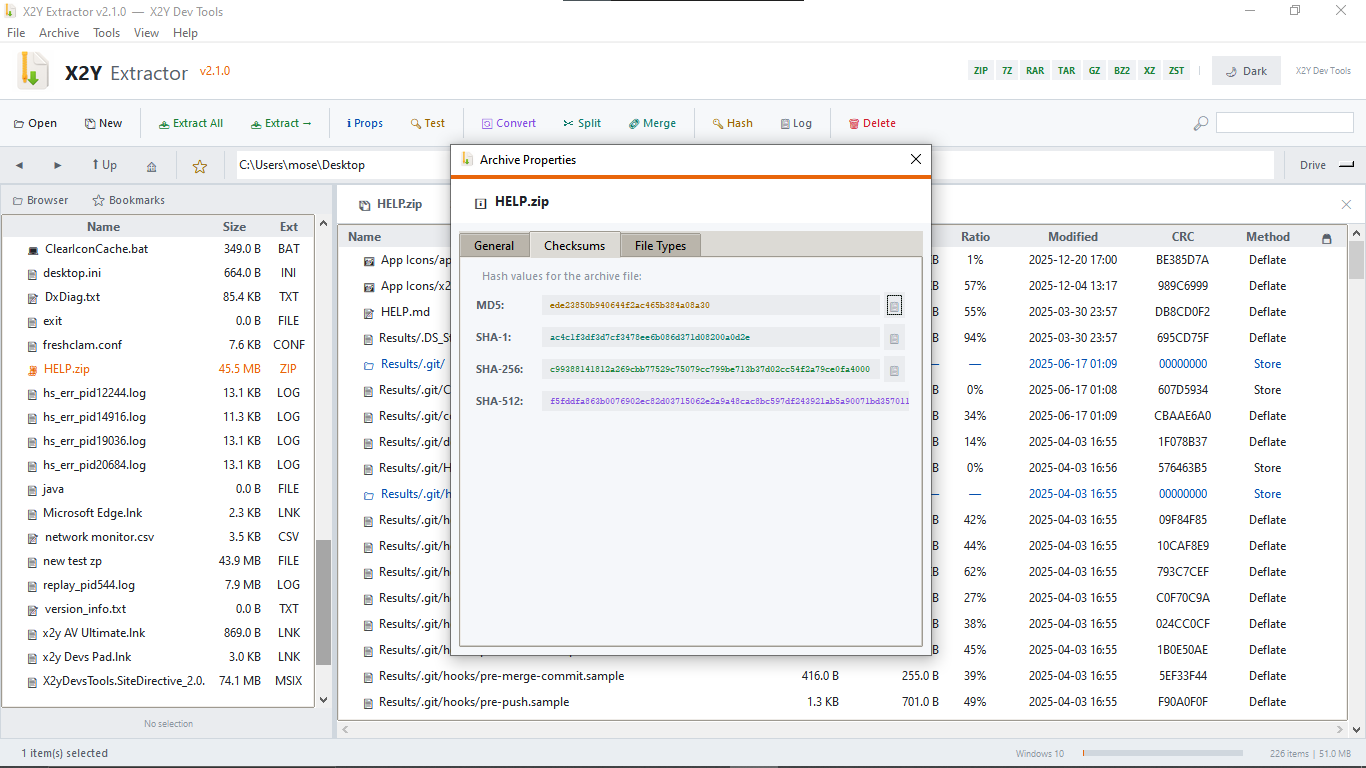The height and width of the screenshot is (768, 1366).
Task: Open the View menu
Action: (146, 33)
